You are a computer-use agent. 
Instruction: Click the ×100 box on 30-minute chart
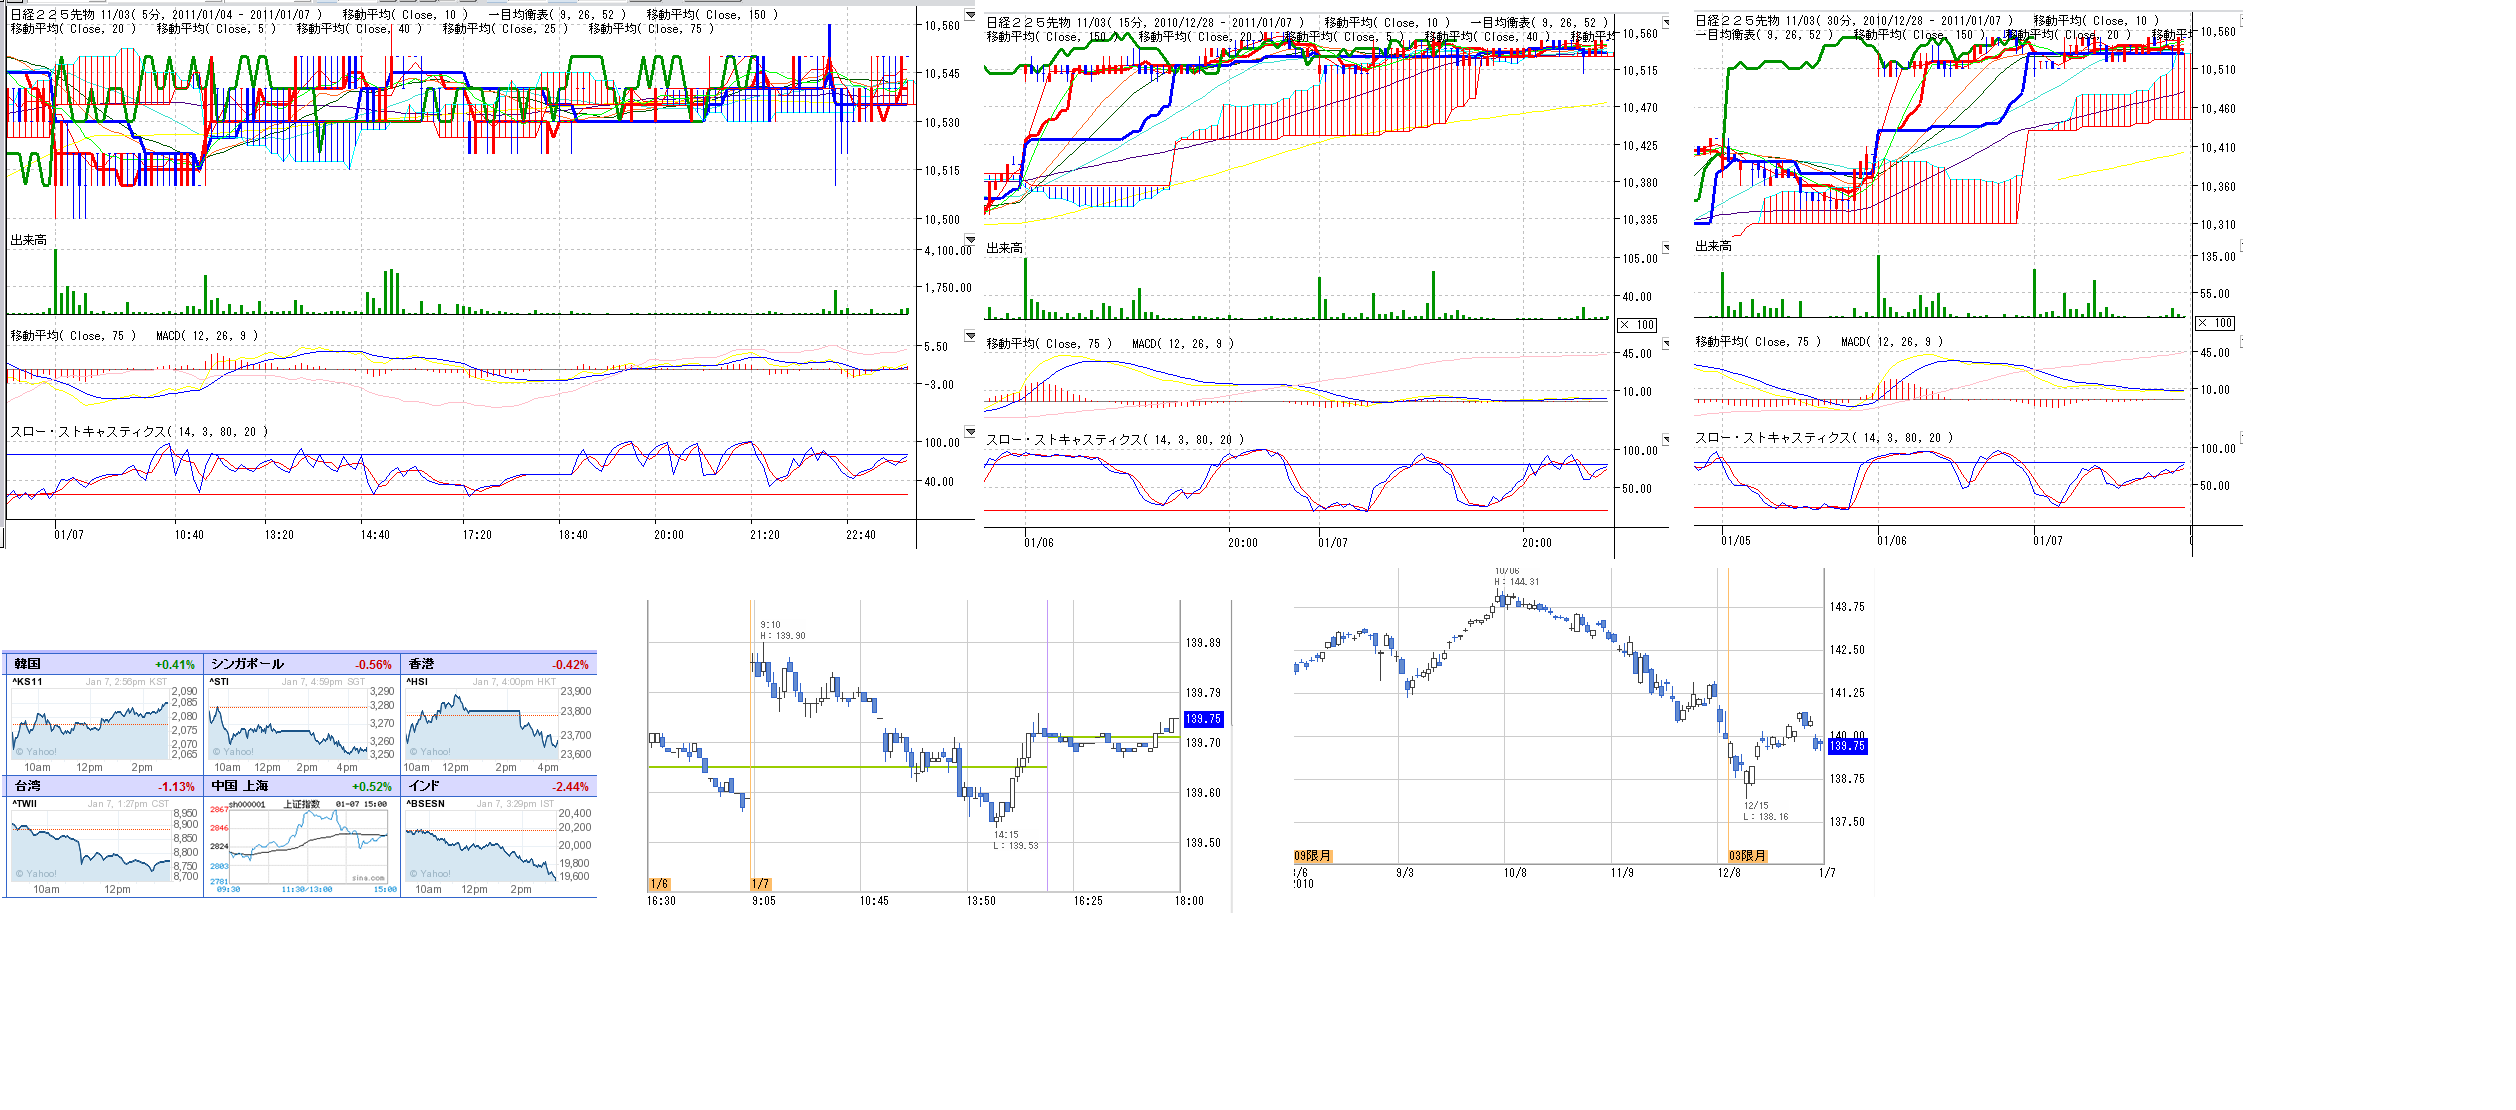click(2215, 323)
